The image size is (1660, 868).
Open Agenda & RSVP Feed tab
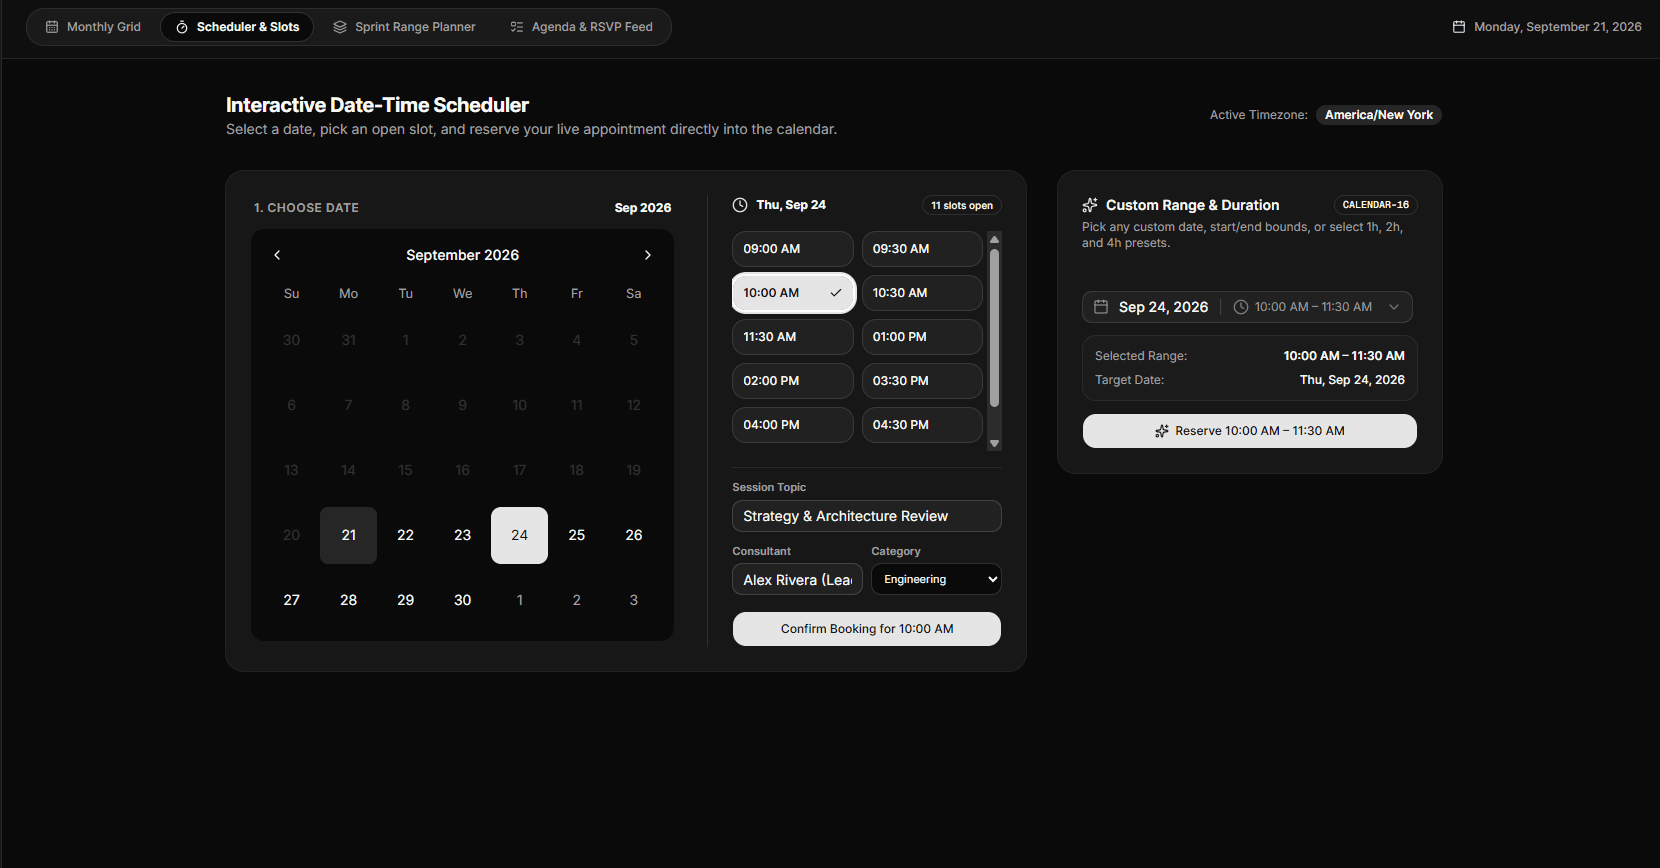coord(581,27)
